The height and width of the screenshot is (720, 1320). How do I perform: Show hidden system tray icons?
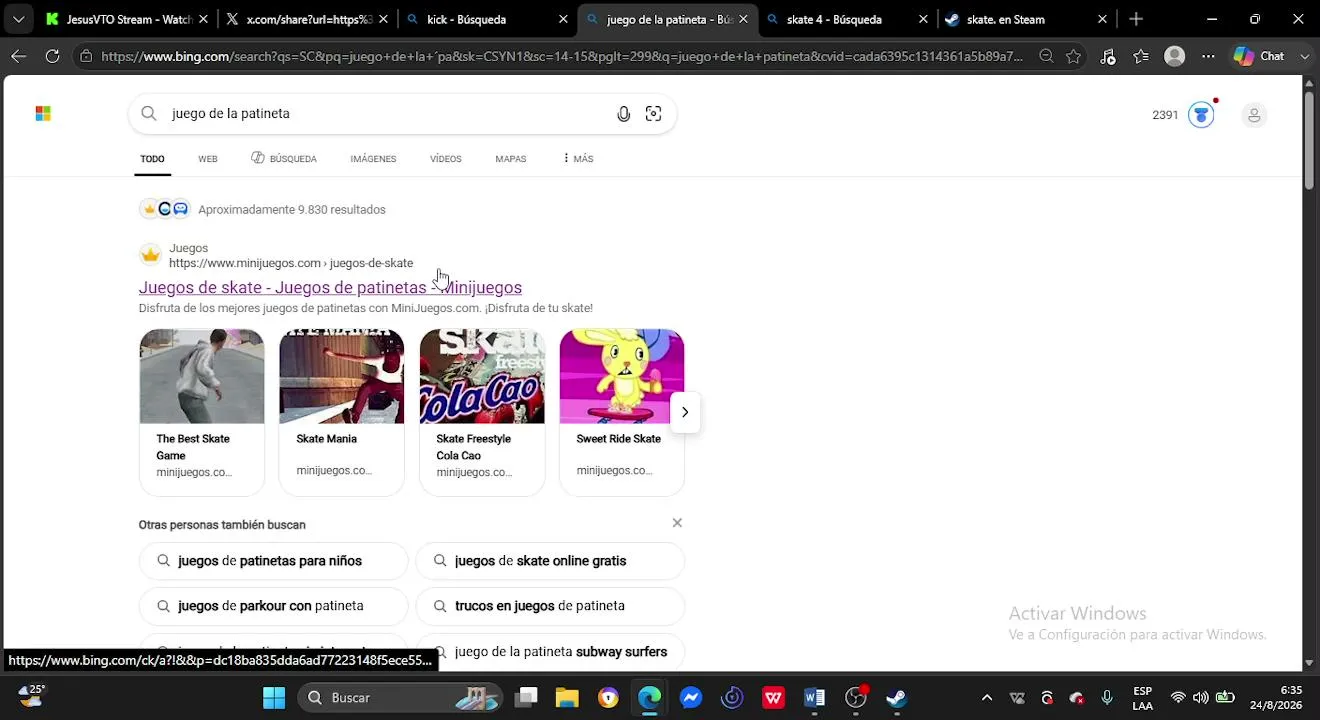[x=987, y=698]
